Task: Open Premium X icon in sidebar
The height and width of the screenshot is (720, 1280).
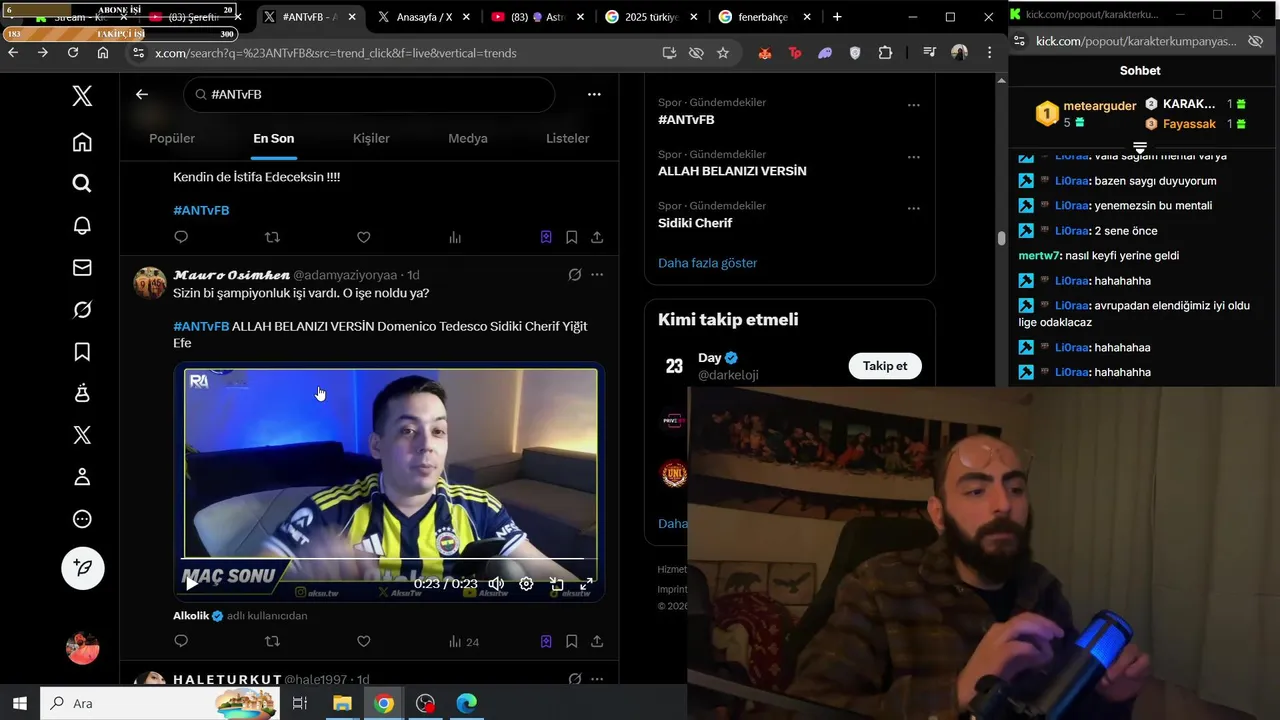Action: [x=82, y=435]
